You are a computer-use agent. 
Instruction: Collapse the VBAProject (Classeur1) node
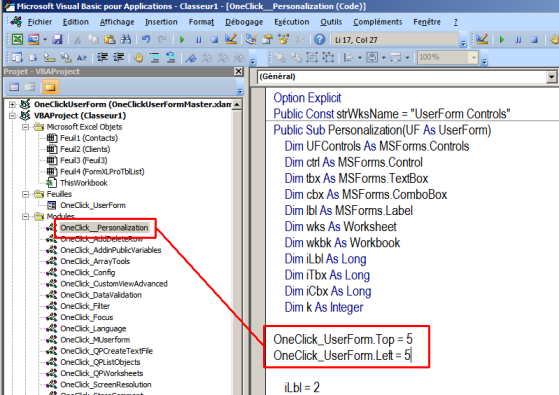[12, 116]
